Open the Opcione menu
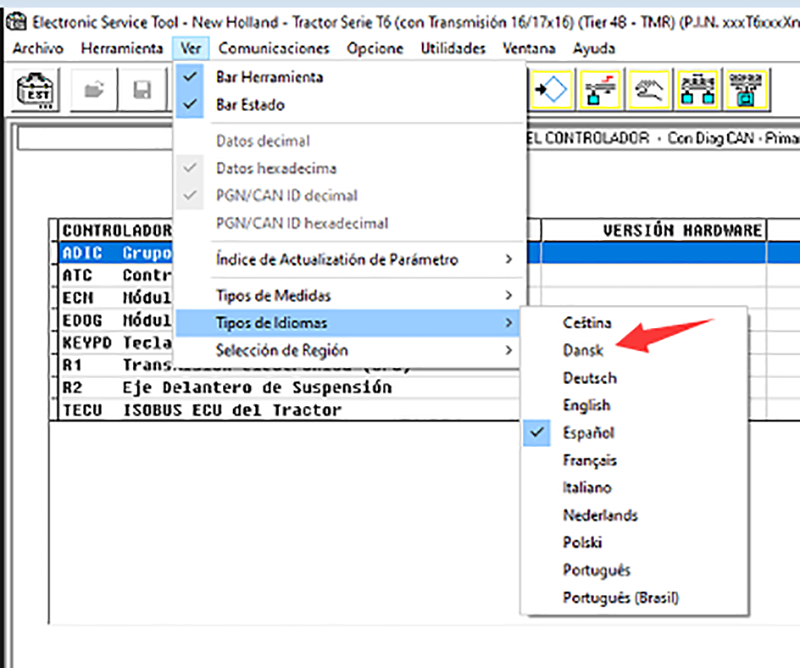Image resolution: width=800 pixels, height=668 pixels. click(375, 48)
